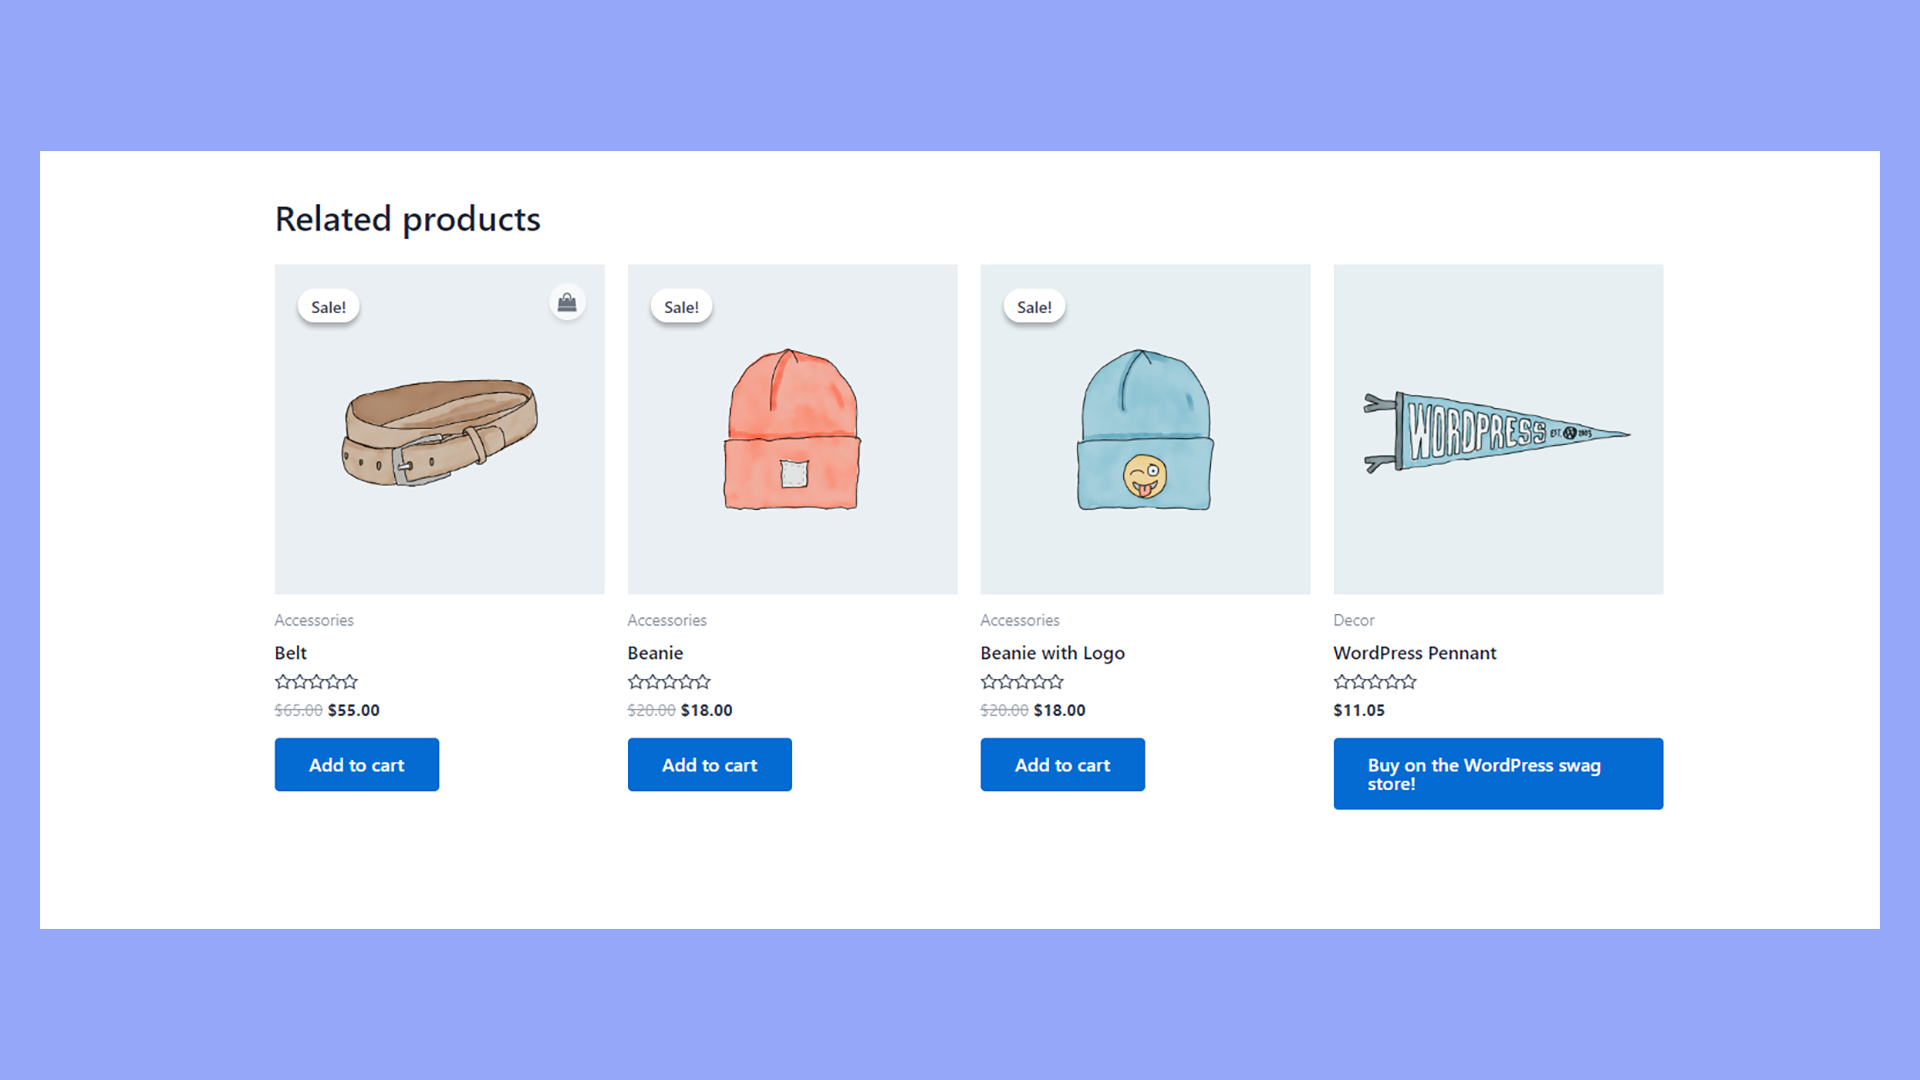Open the WordPress Pennant product image

(1498, 430)
